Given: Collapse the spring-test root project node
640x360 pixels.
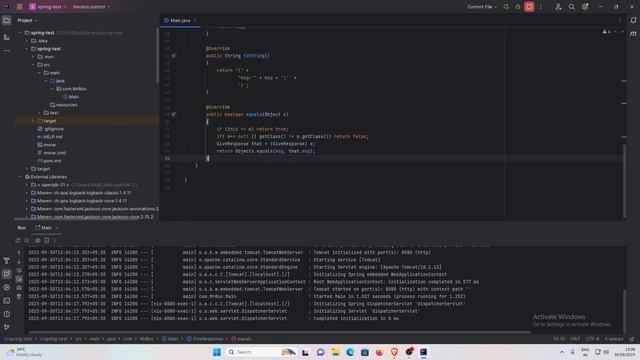Looking at the screenshot, I should pyautogui.click(x=20, y=33).
